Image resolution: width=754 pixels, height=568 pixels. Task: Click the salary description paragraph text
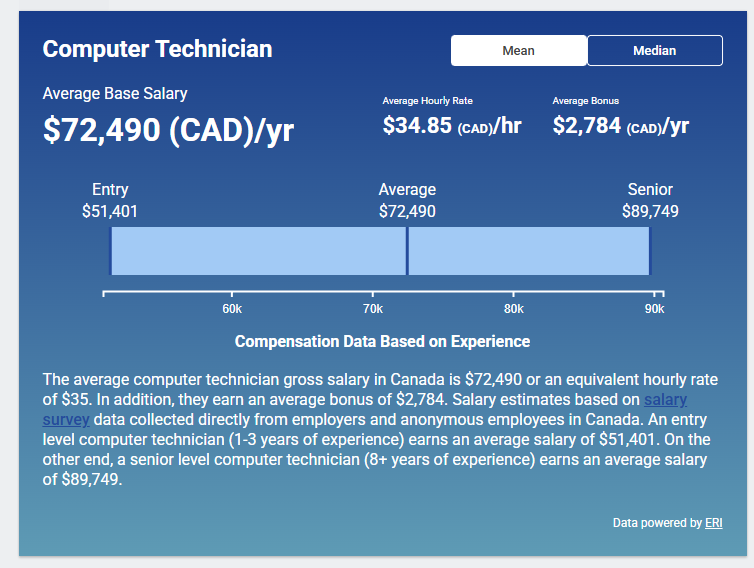coord(380,429)
